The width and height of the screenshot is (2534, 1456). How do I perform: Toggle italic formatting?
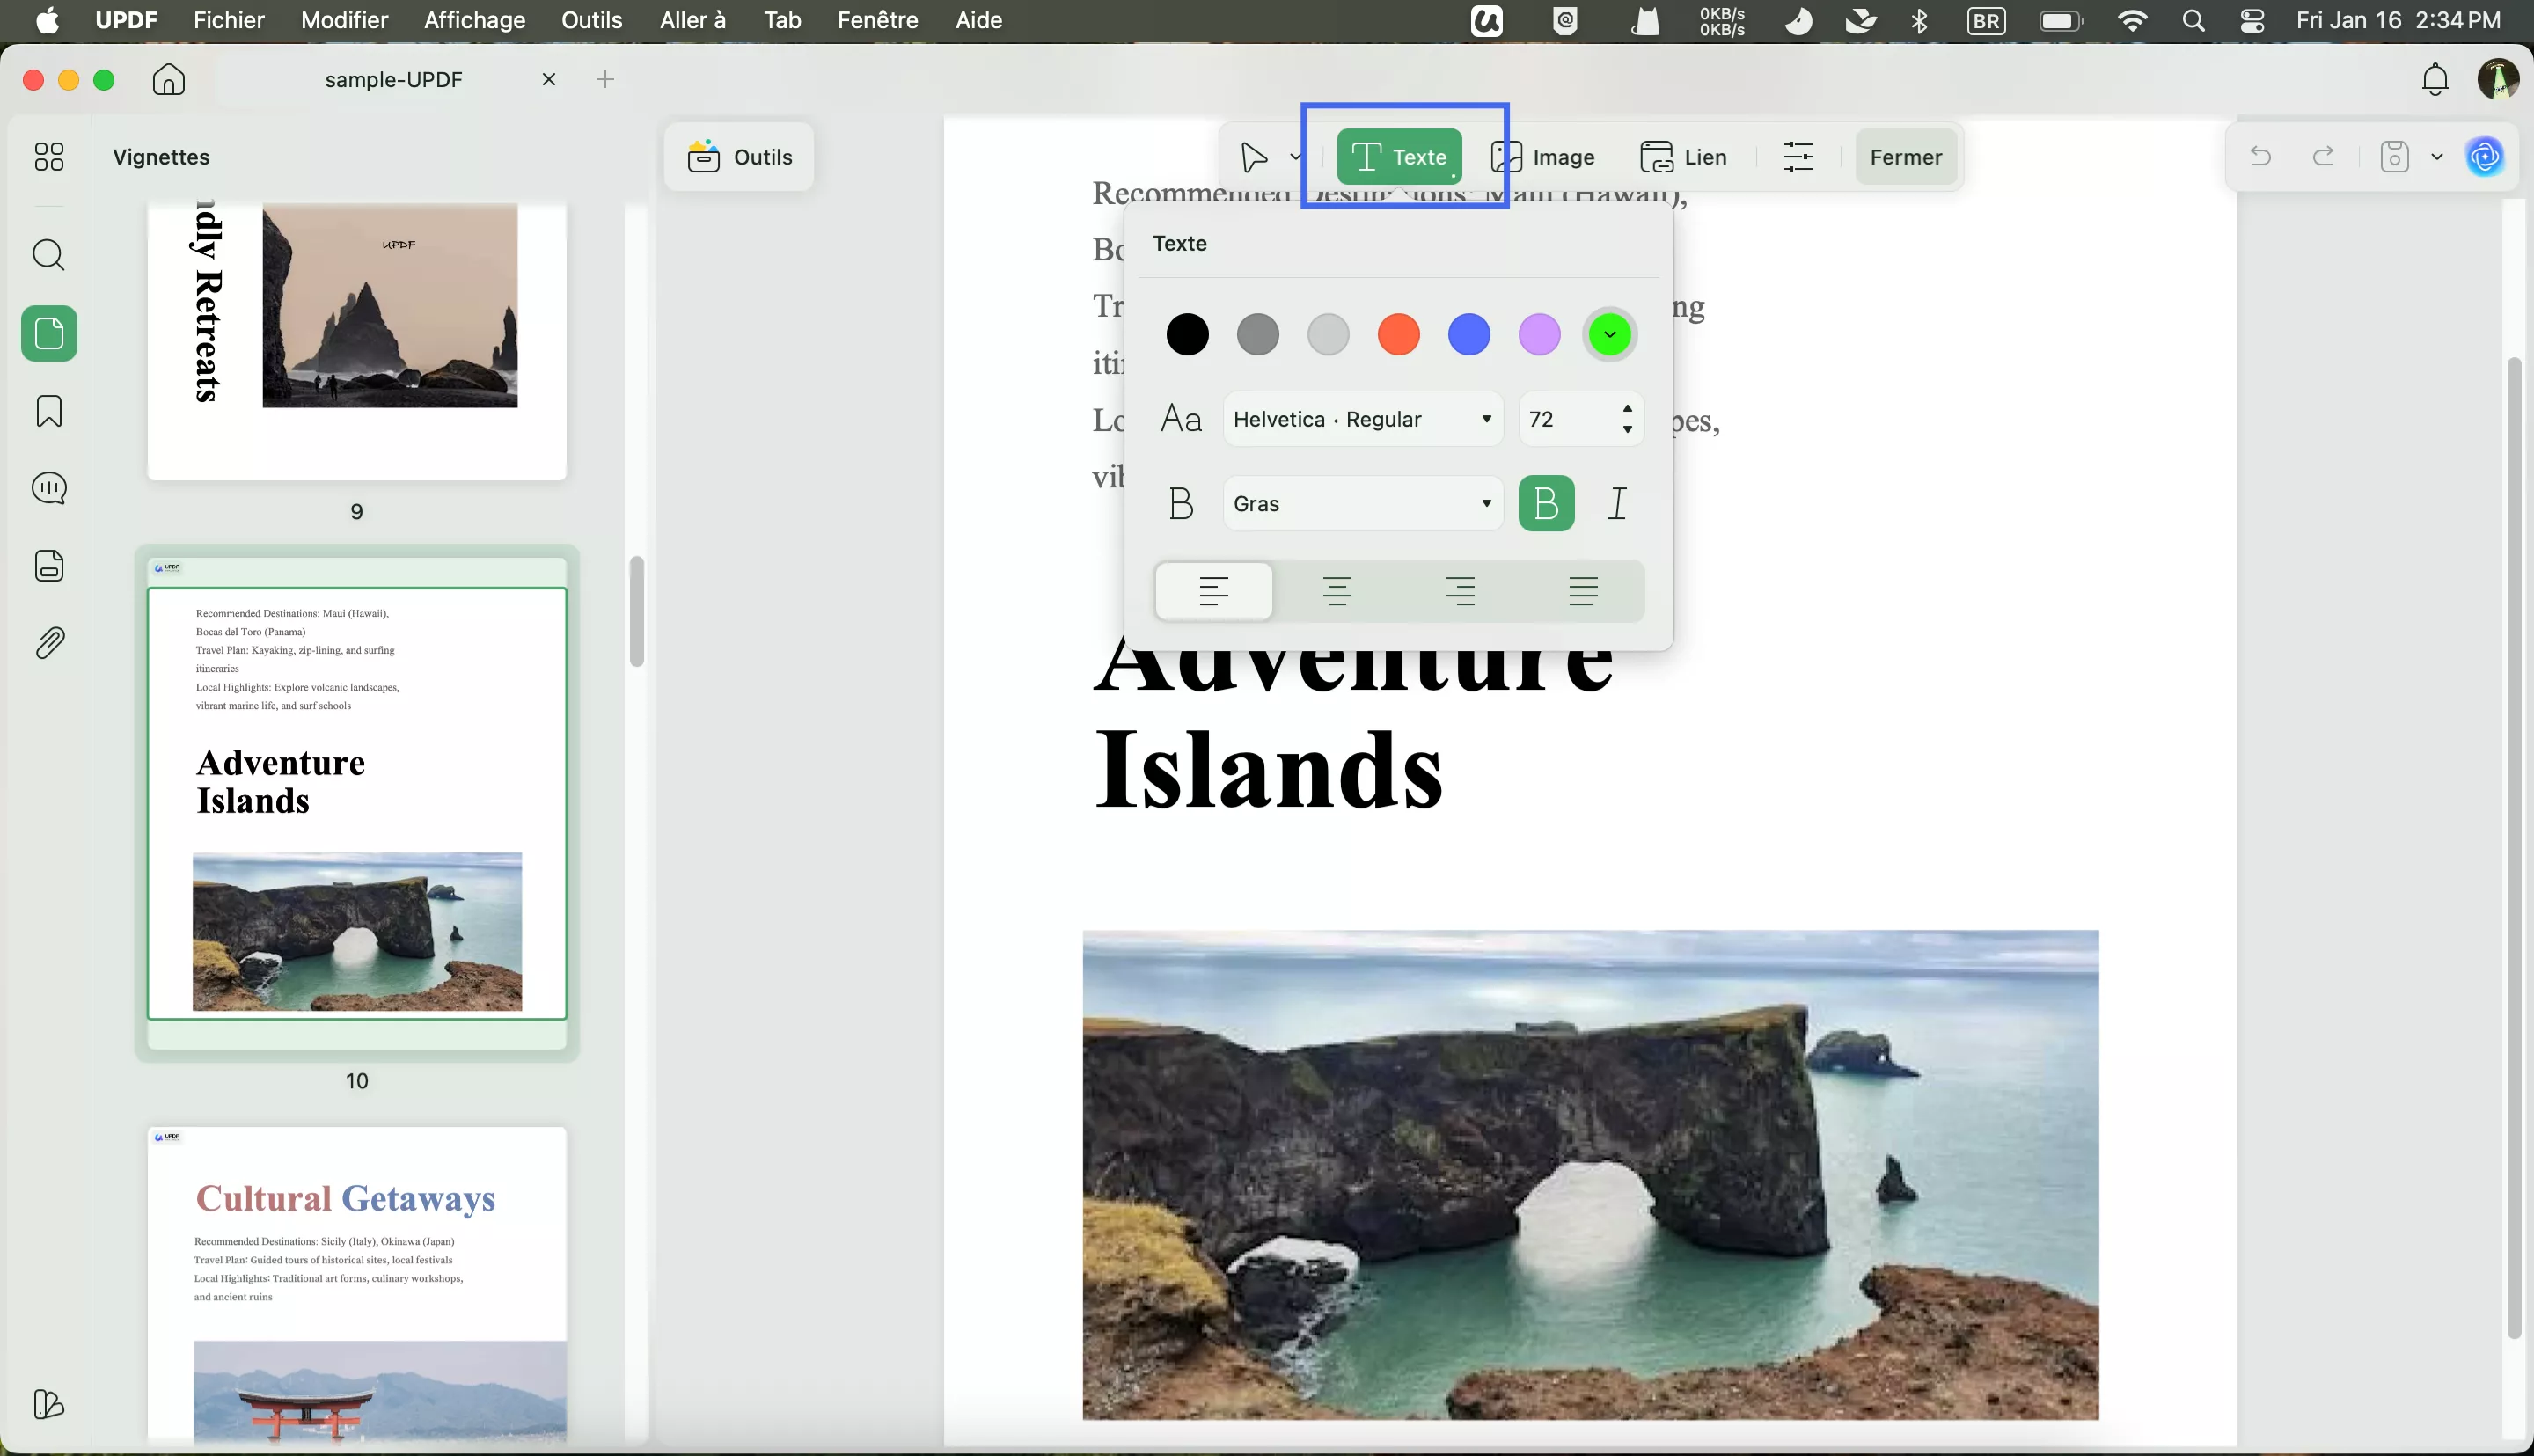(1616, 503)
